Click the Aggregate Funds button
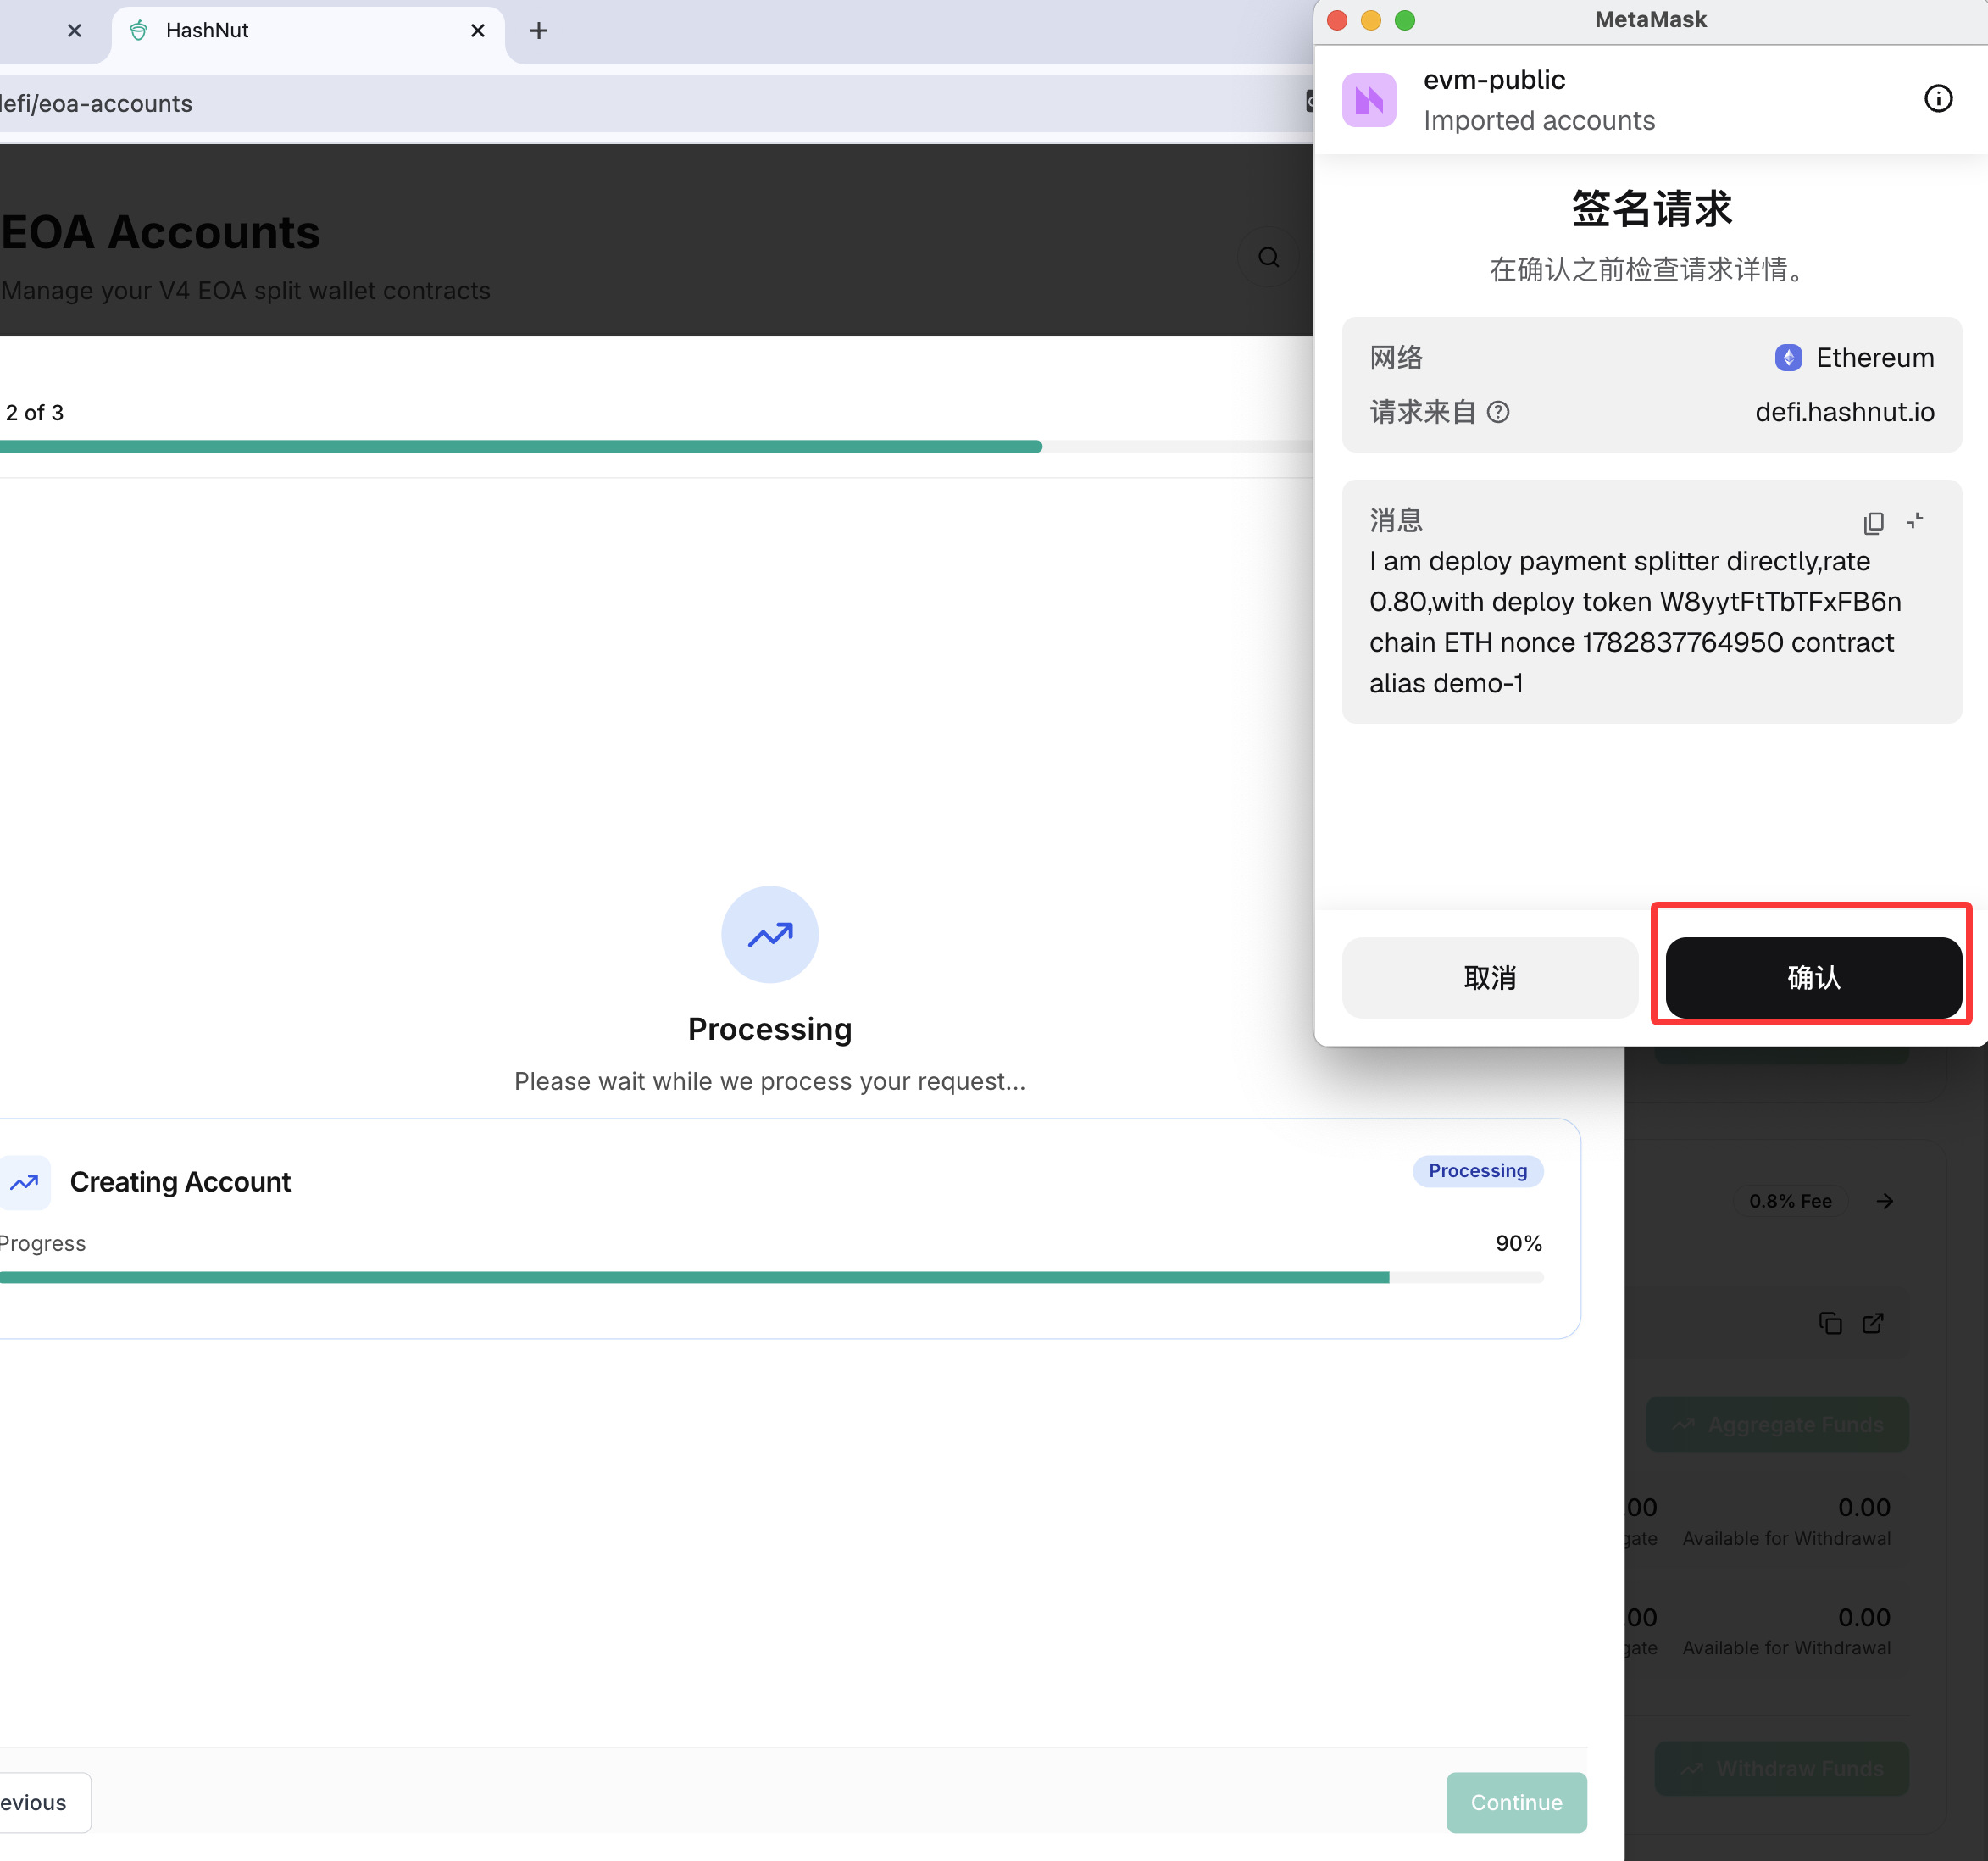Image resolution: width=1988 pixels, height=1861 pixels. tap(1777, 1424)
